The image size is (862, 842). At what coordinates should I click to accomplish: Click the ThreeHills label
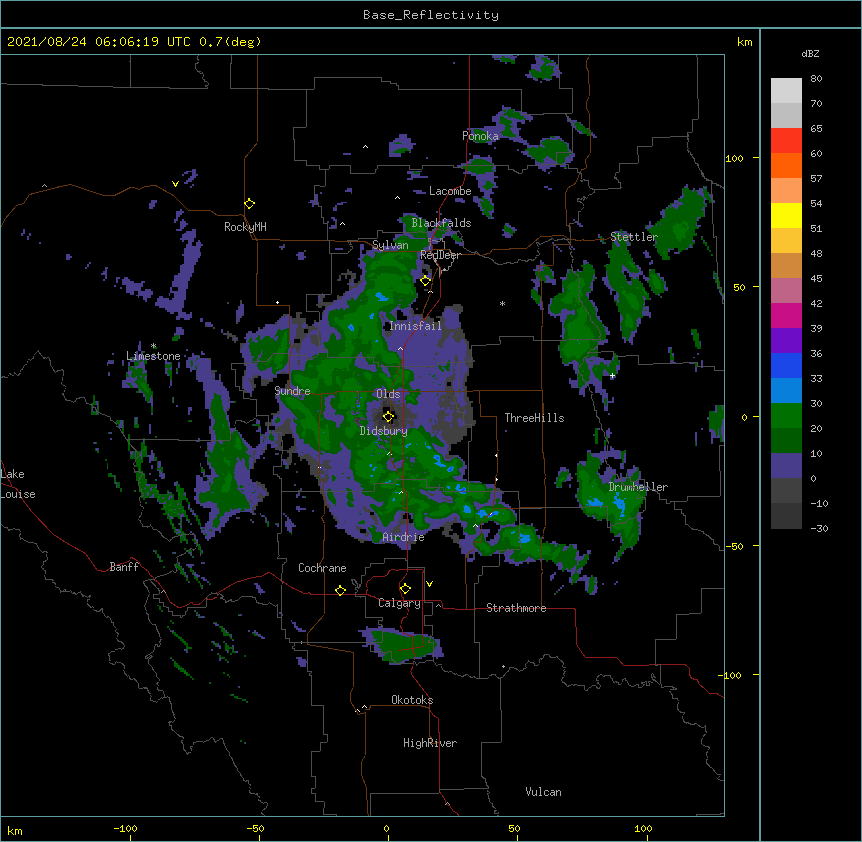534,418
